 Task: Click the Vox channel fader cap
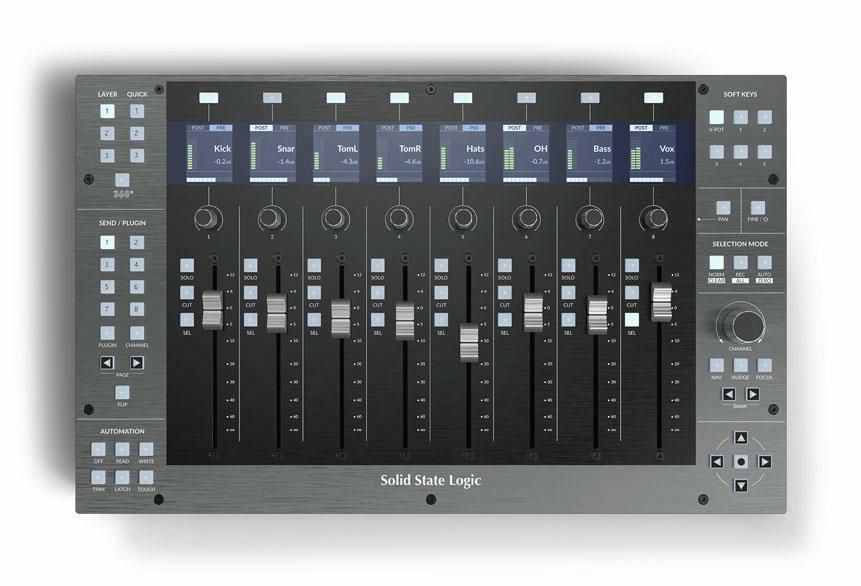click(662, 302)
